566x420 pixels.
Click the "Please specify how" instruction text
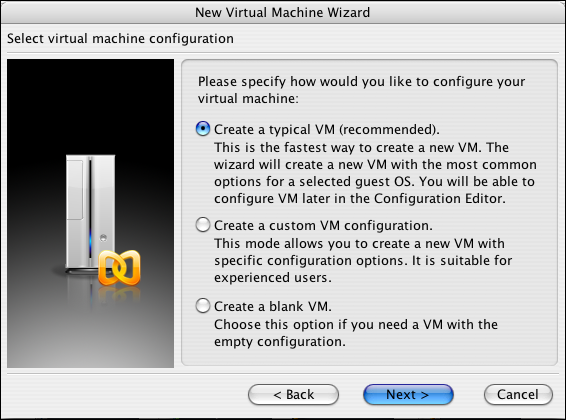[x=361, y=90]
